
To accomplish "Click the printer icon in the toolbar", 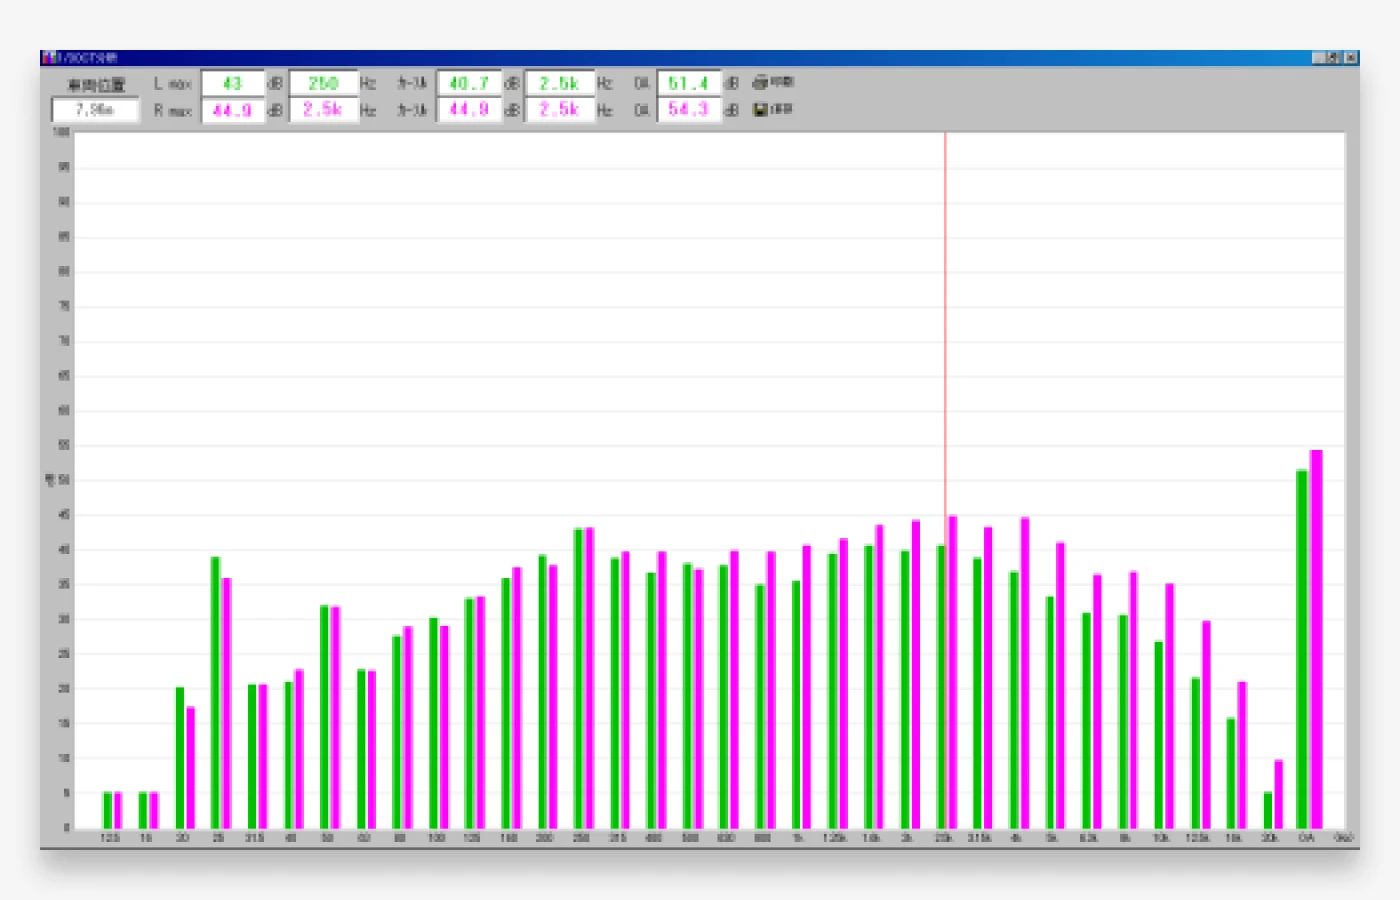I will 760,83.
